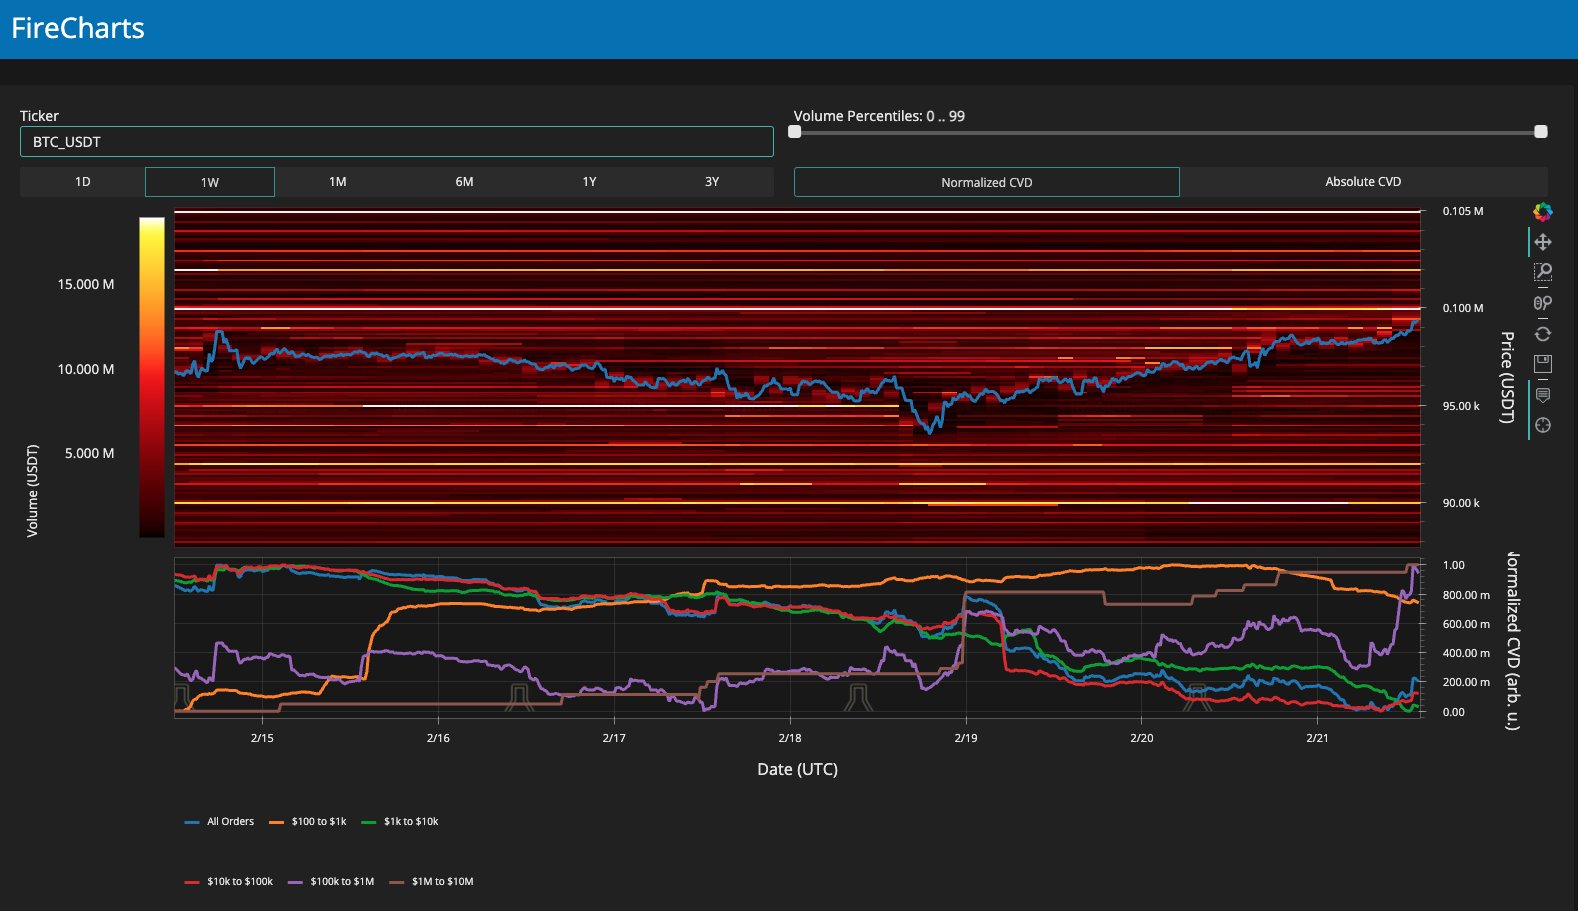Image resolution: width=1578 pixels, height=911 pixels.
Task: Click the 90.00 k price axis label
Action: coord(1461,503)
